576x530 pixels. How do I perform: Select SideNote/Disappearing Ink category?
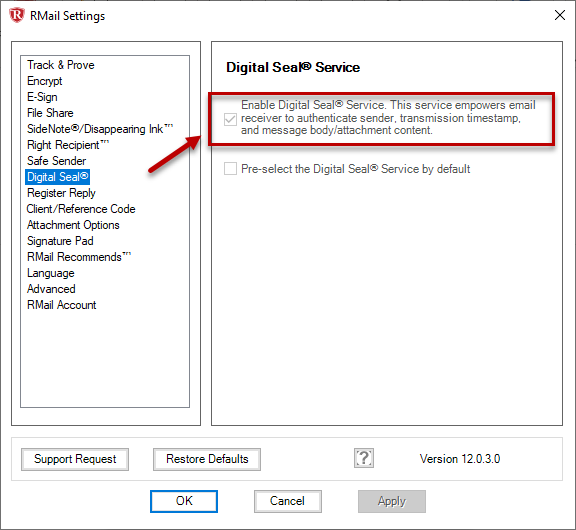click(x=100, y=129)
